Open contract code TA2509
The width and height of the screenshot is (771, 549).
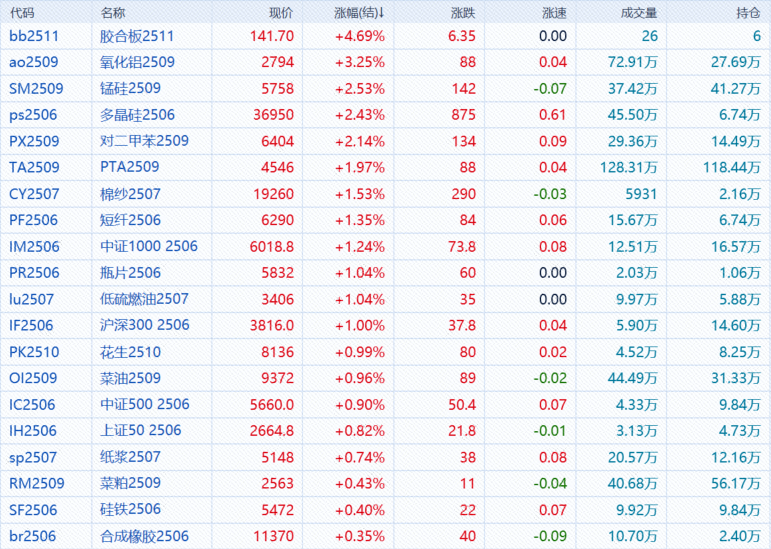click(34, 168)
